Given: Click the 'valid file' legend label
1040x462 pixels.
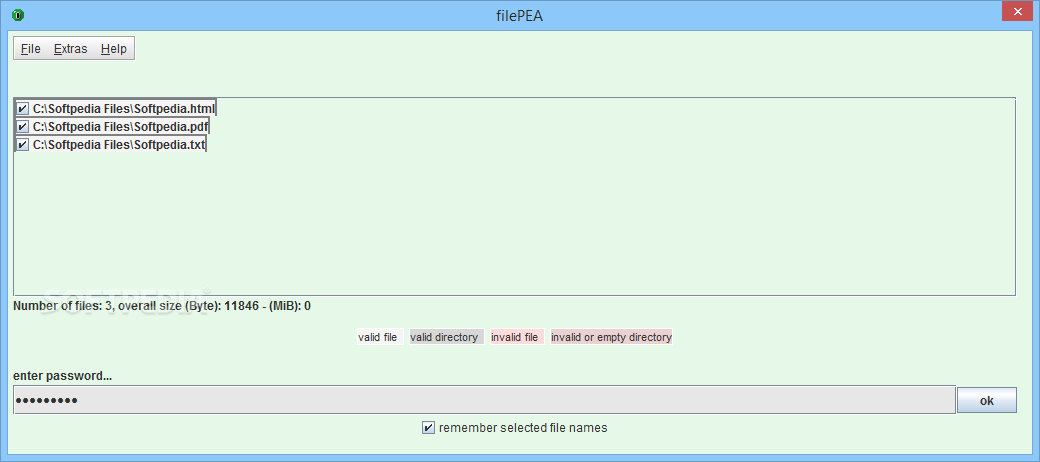Looking at the screenshot, I should coord(380,337).
